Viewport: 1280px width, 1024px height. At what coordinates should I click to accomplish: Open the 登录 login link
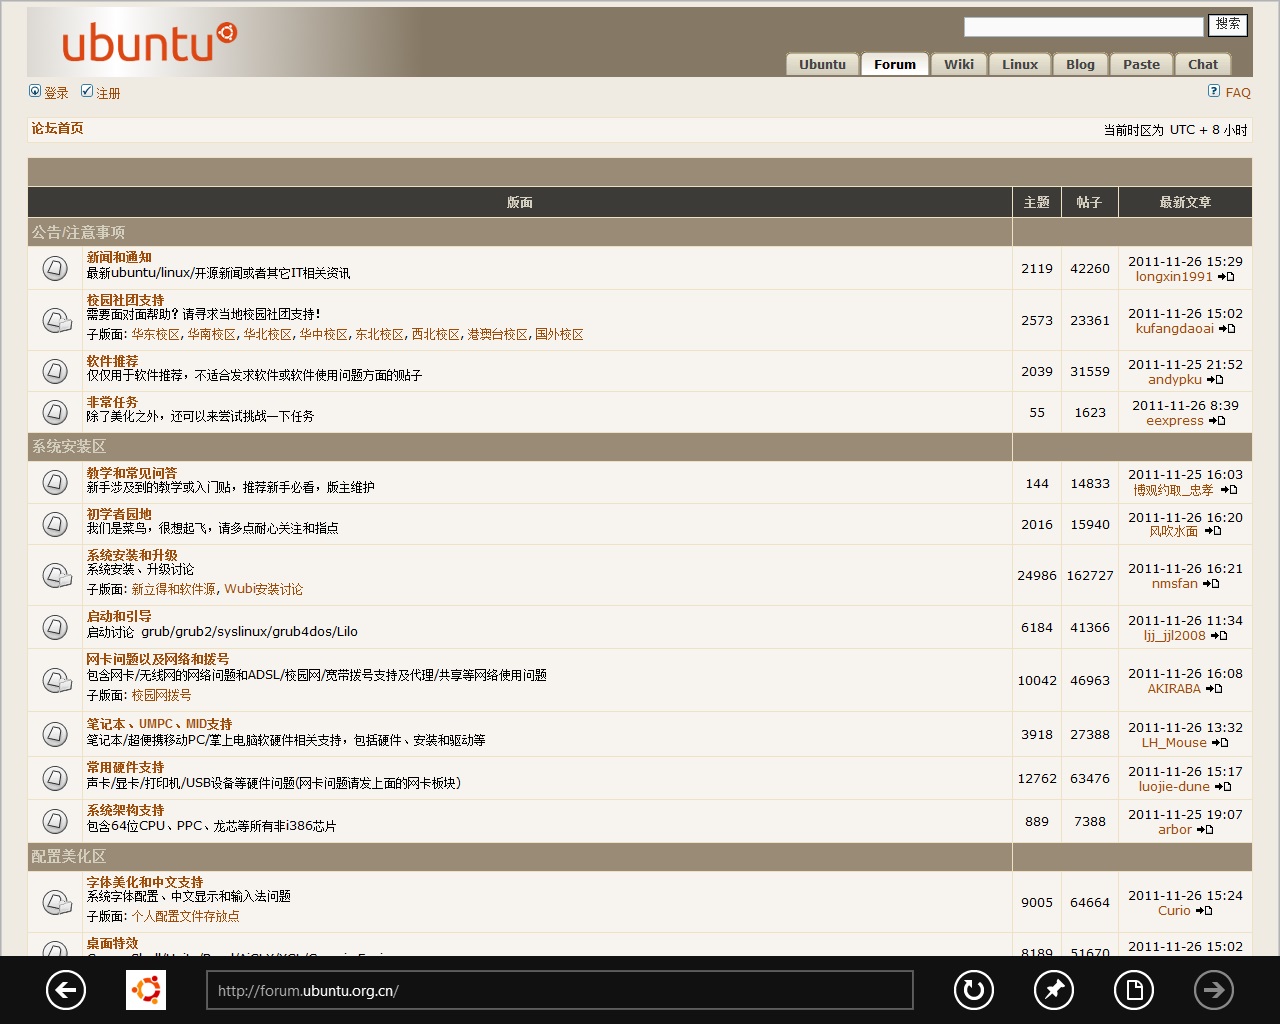click(x=56, y=93)
